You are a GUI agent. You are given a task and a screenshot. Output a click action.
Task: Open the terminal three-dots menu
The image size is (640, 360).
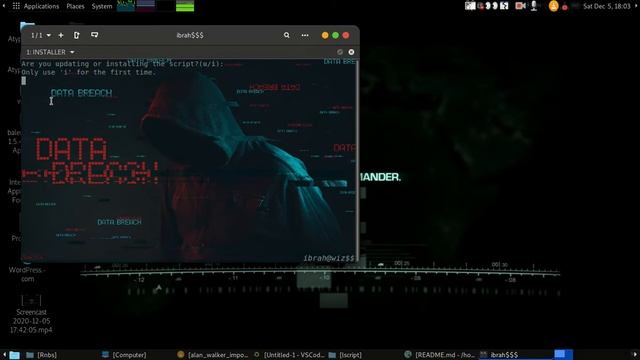pyautogui.click(x=305, y=35)
